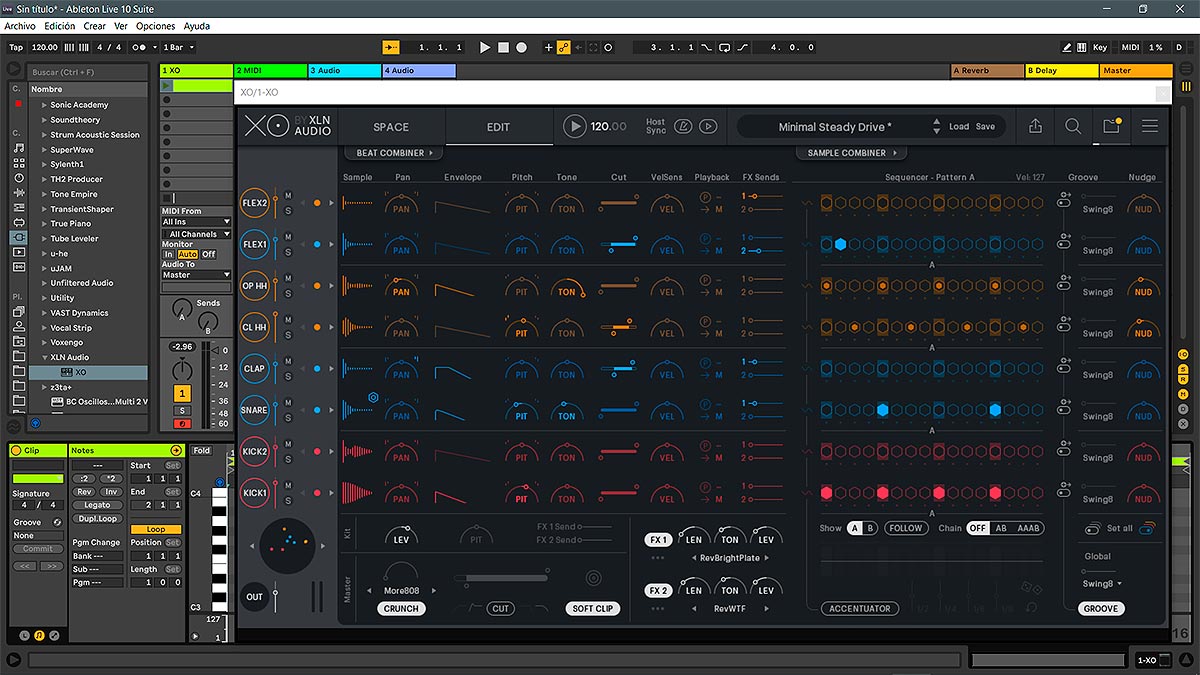The image size is (1200, 675).
Task: Select the KICK2 drum channel pad
Action: [x=255, y=451]
